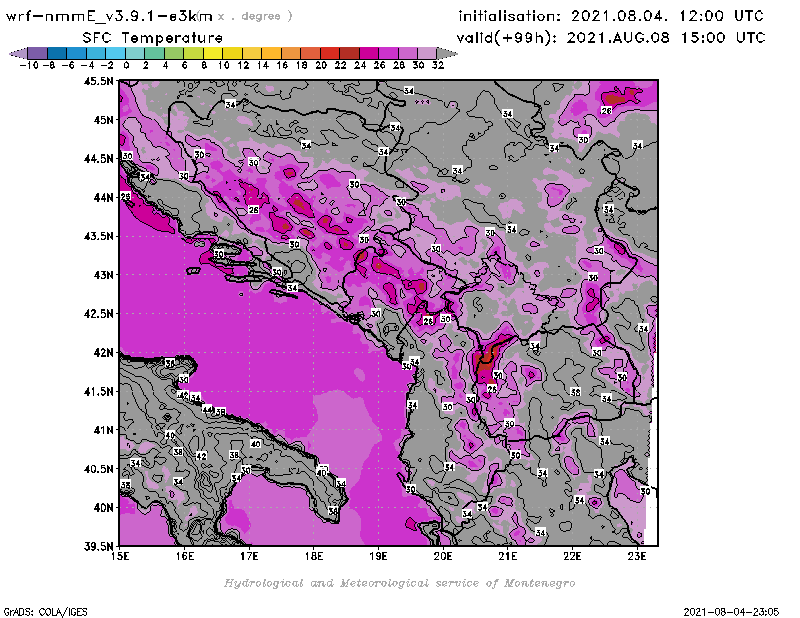800x618 pixels.
Task: Click the gray arrow end above 32
Action: coord(446,53)
